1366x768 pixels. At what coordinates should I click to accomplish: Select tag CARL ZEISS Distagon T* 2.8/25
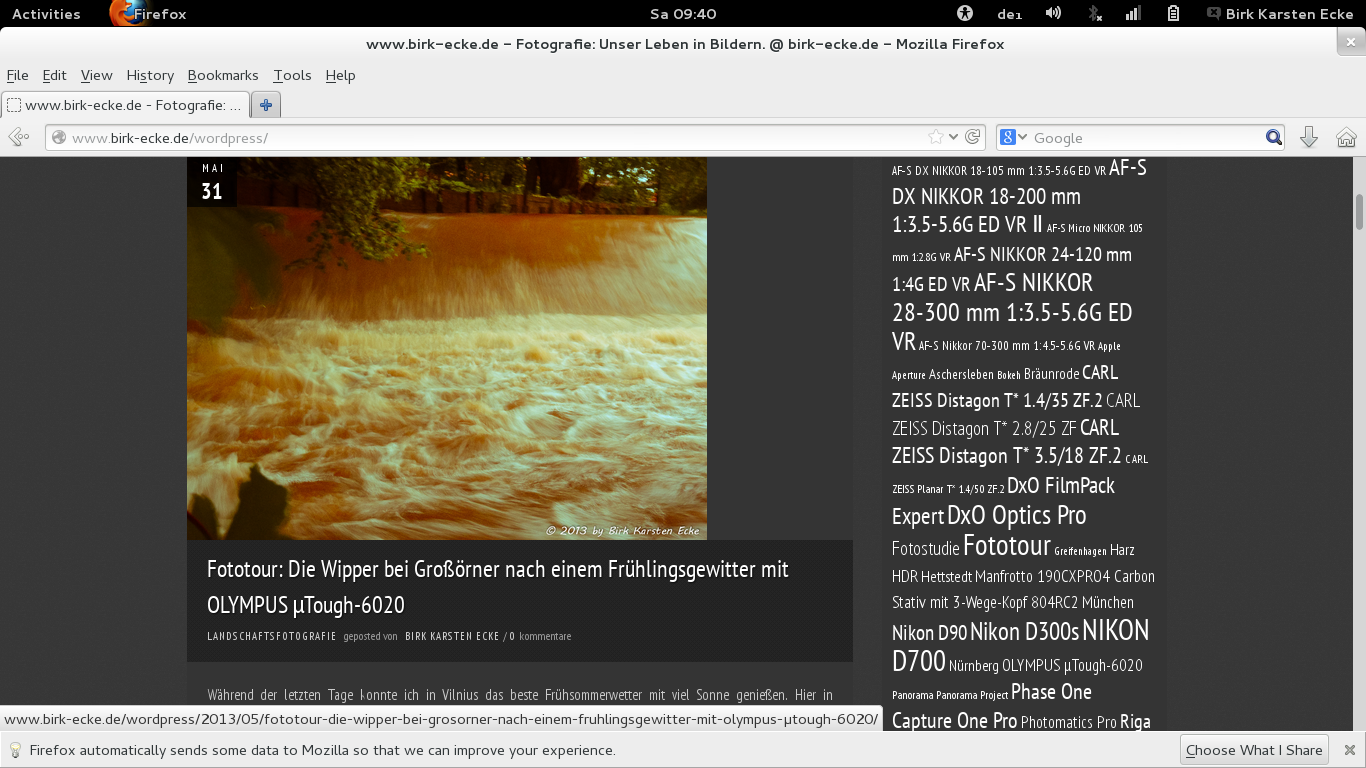(x=1016, y=414)
